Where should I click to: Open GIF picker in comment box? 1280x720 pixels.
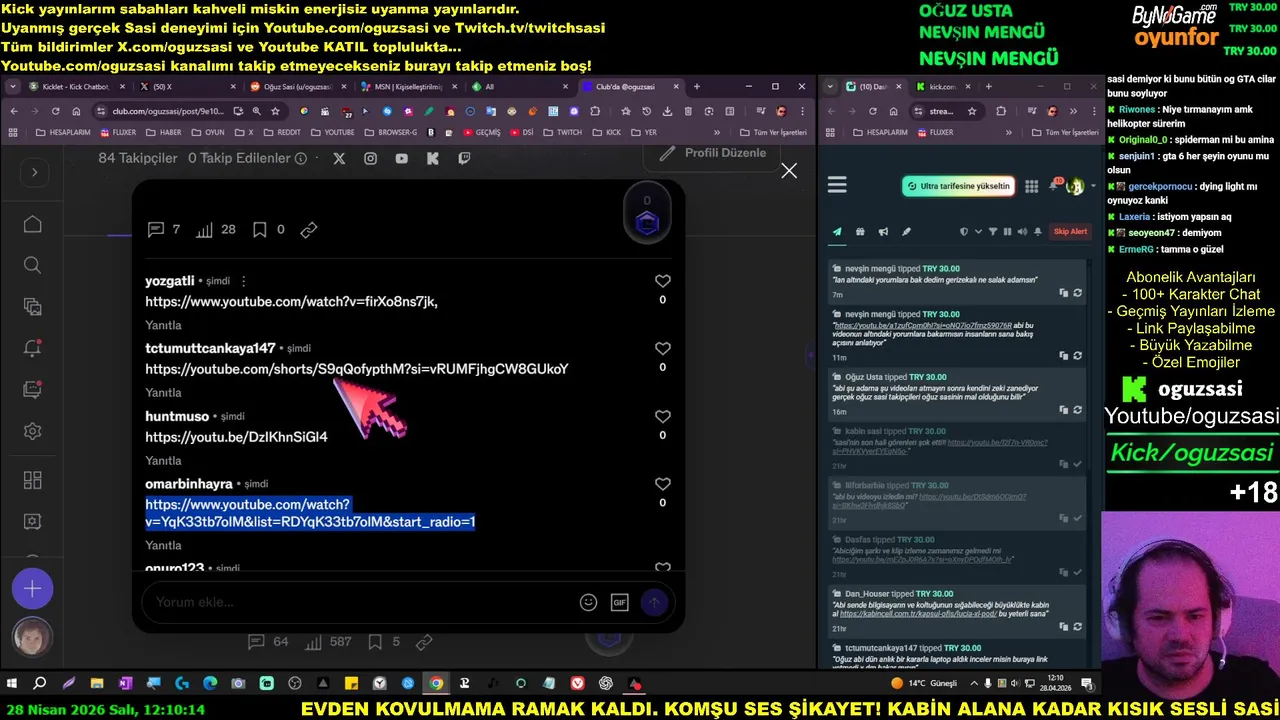pos(619,602)
